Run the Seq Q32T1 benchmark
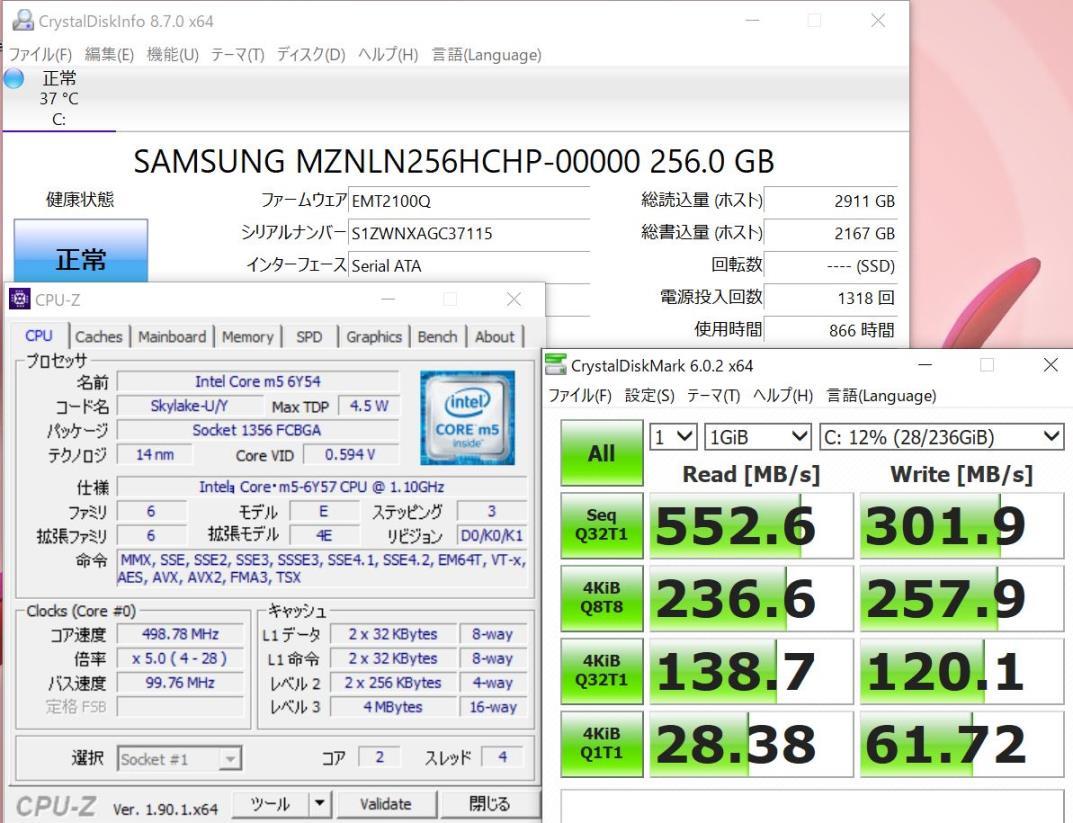This screenshot has height=823, width=1073. click(602, 525)
